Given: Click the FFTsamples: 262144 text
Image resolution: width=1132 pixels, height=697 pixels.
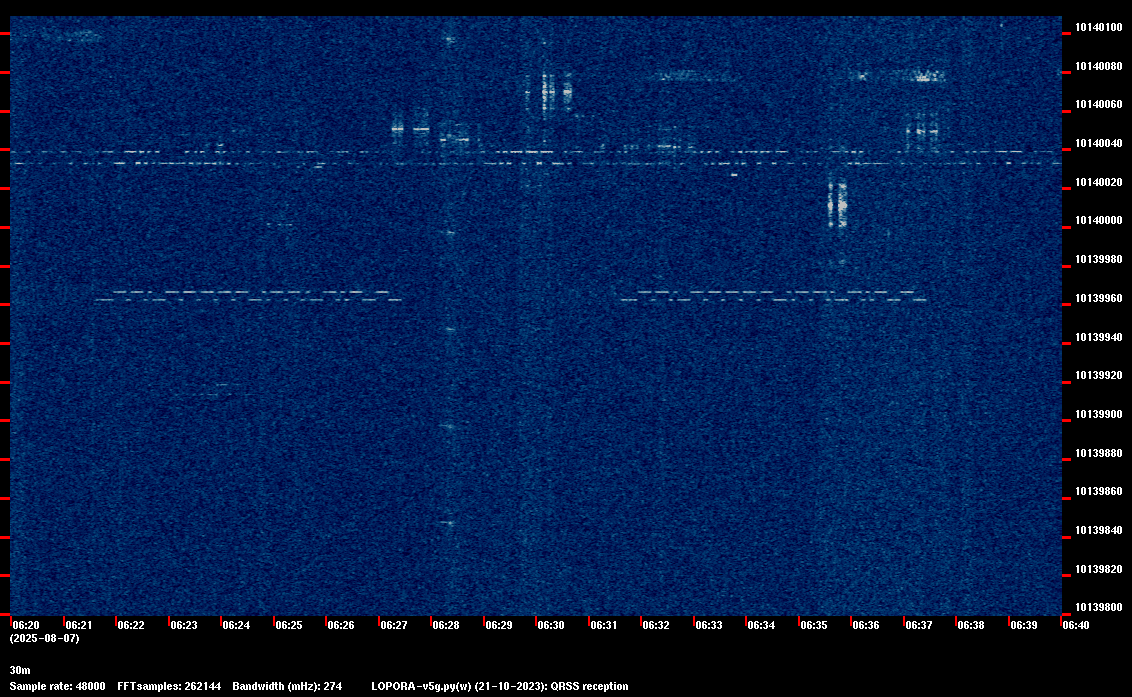Looking at the screenshot, I should click(x=169, y=686).
